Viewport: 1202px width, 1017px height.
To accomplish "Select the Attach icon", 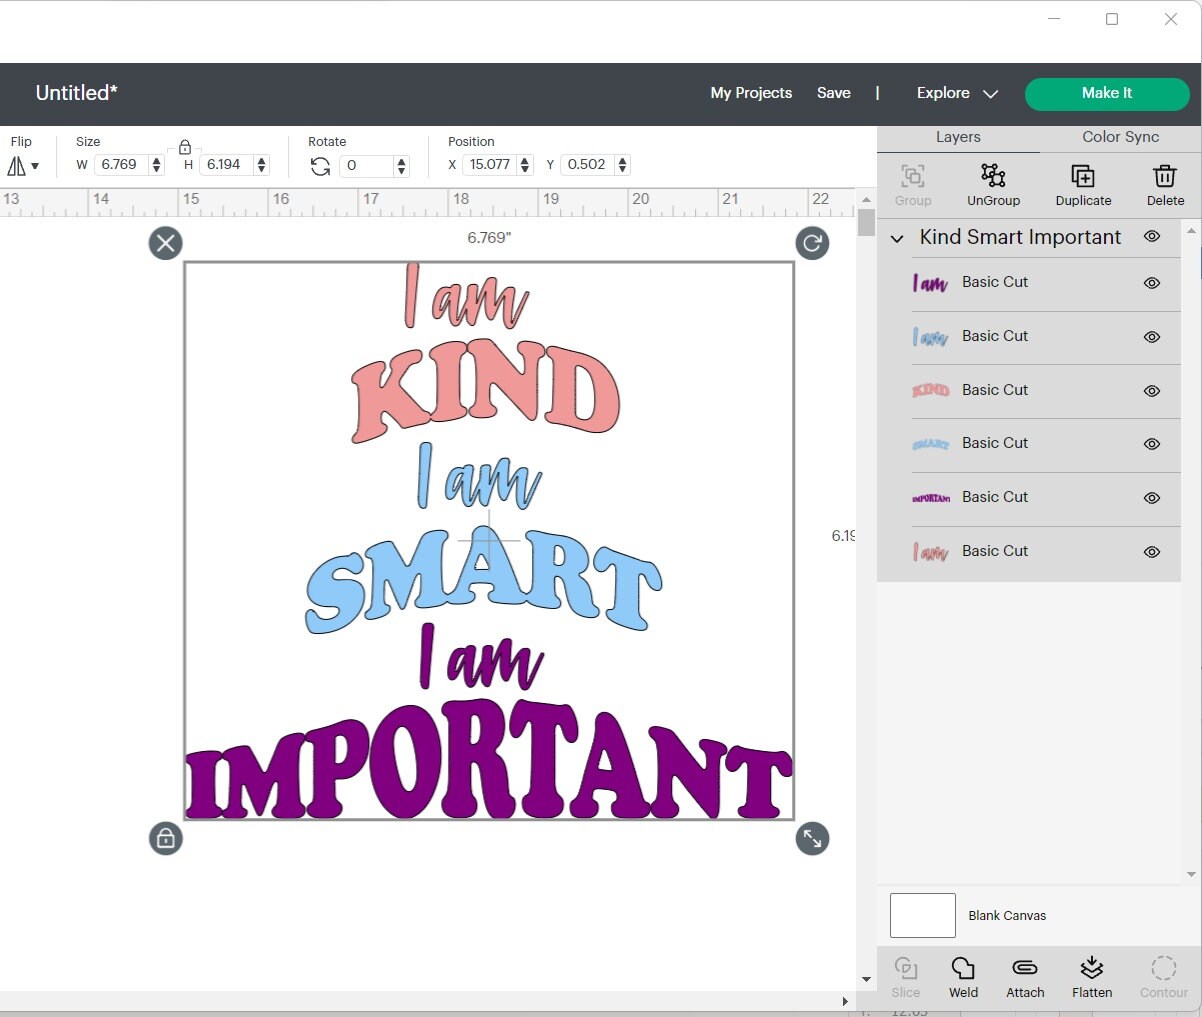I will click(x=1025, y=977).
